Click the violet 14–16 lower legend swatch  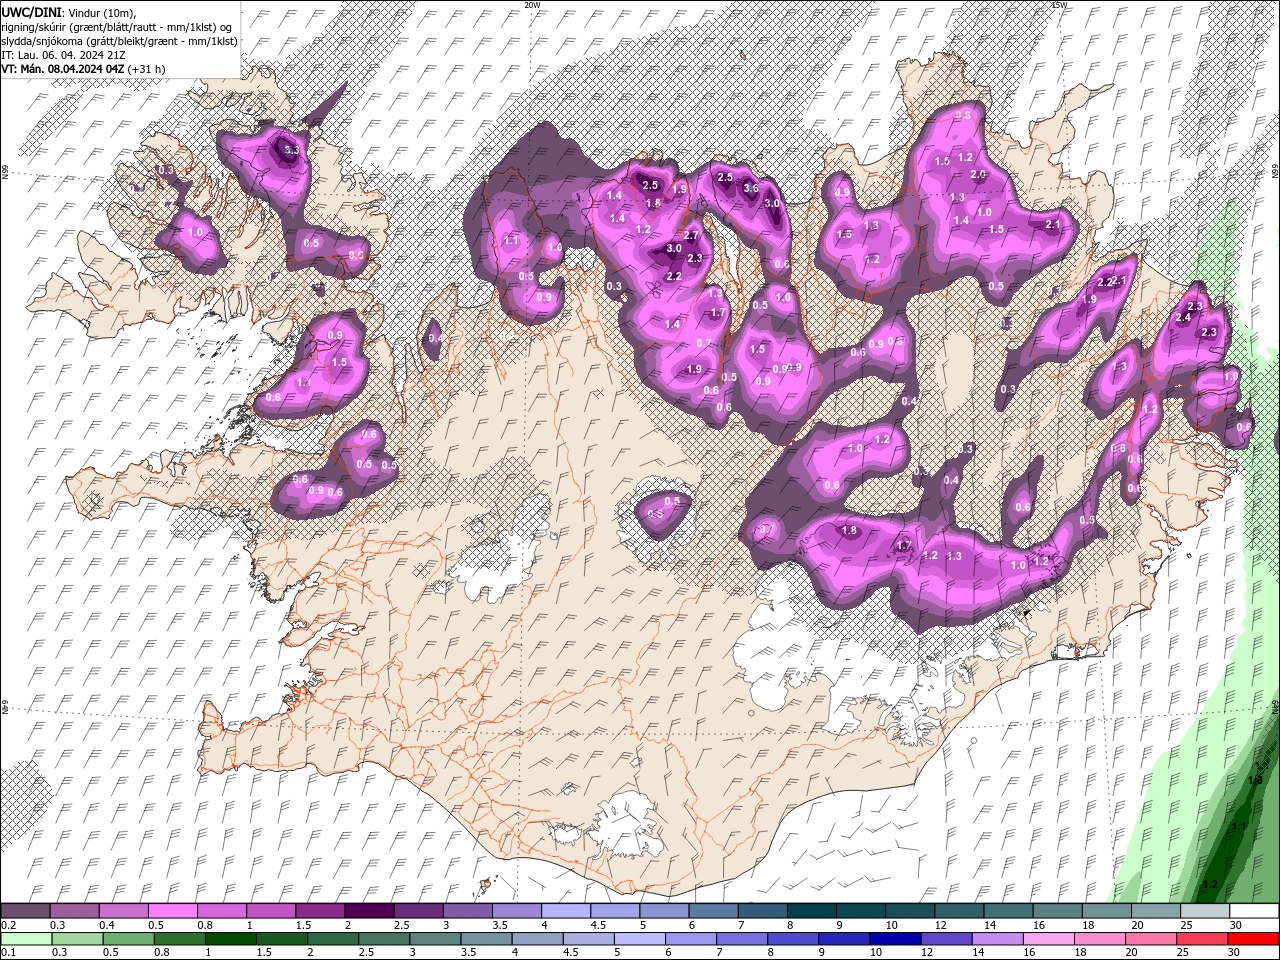click(998, 939)
